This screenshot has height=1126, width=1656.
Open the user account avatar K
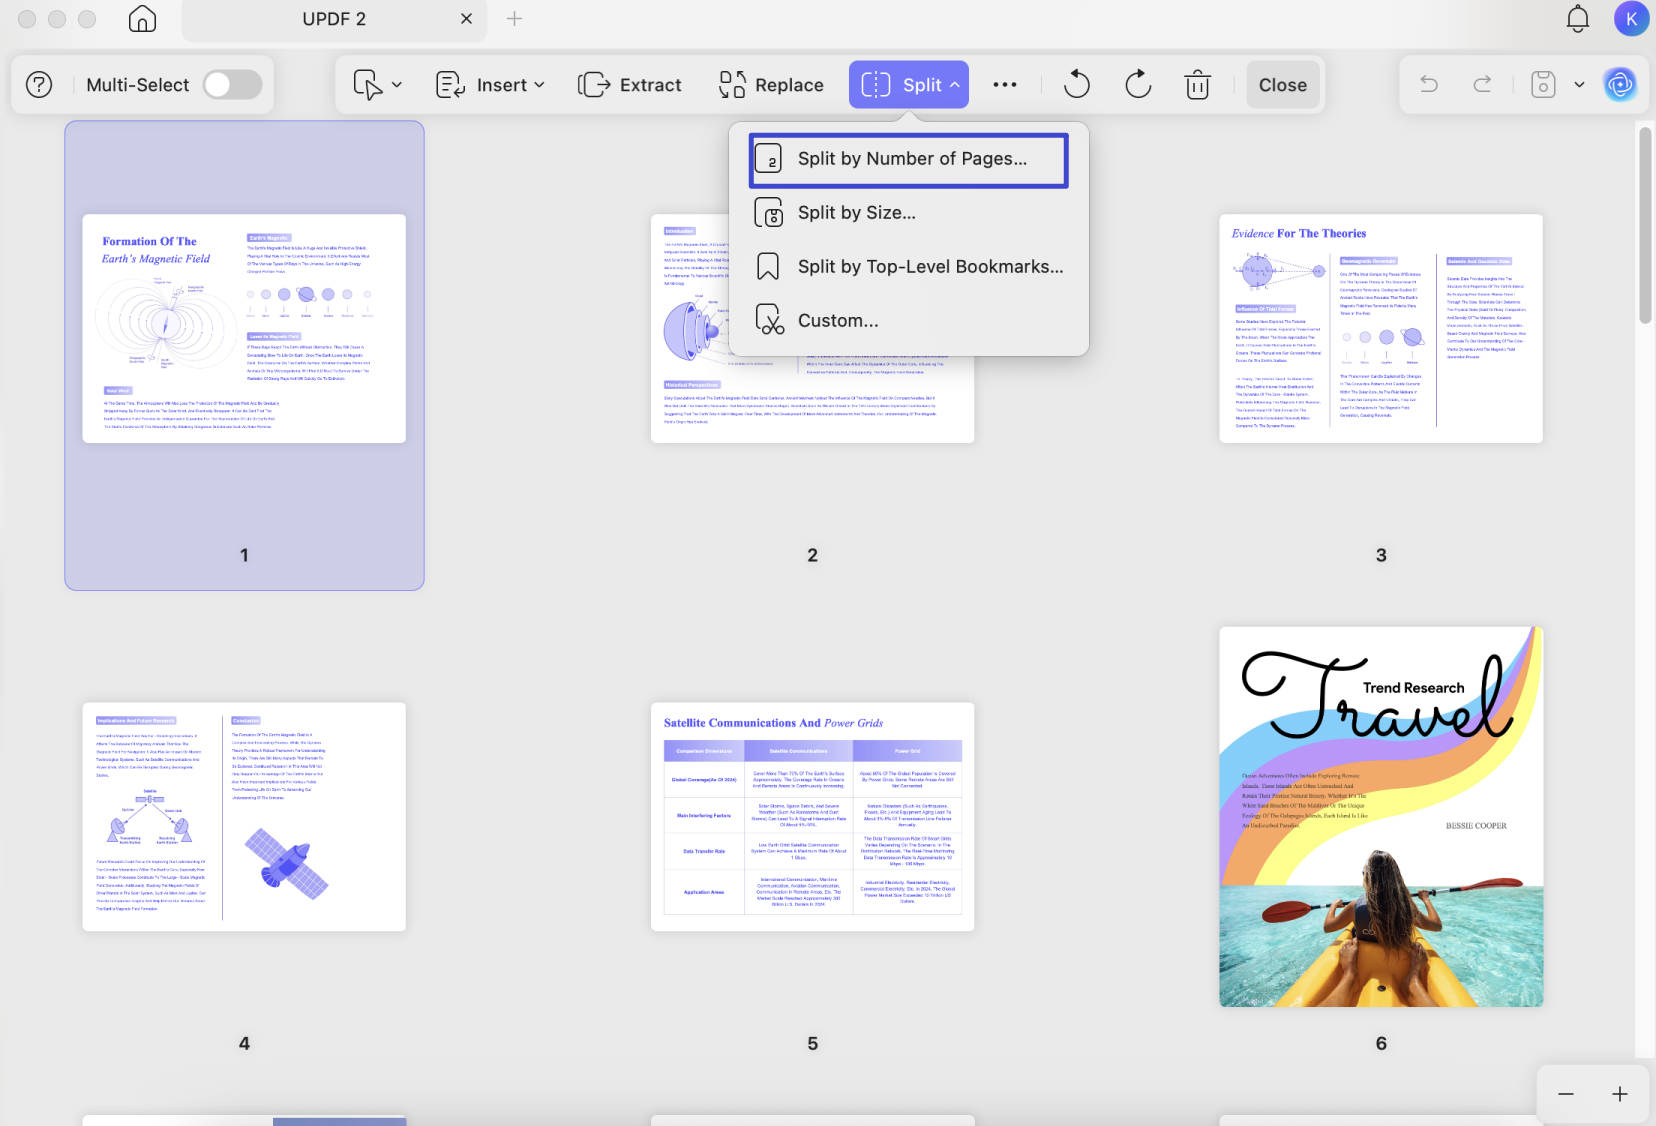[1631, 19]
